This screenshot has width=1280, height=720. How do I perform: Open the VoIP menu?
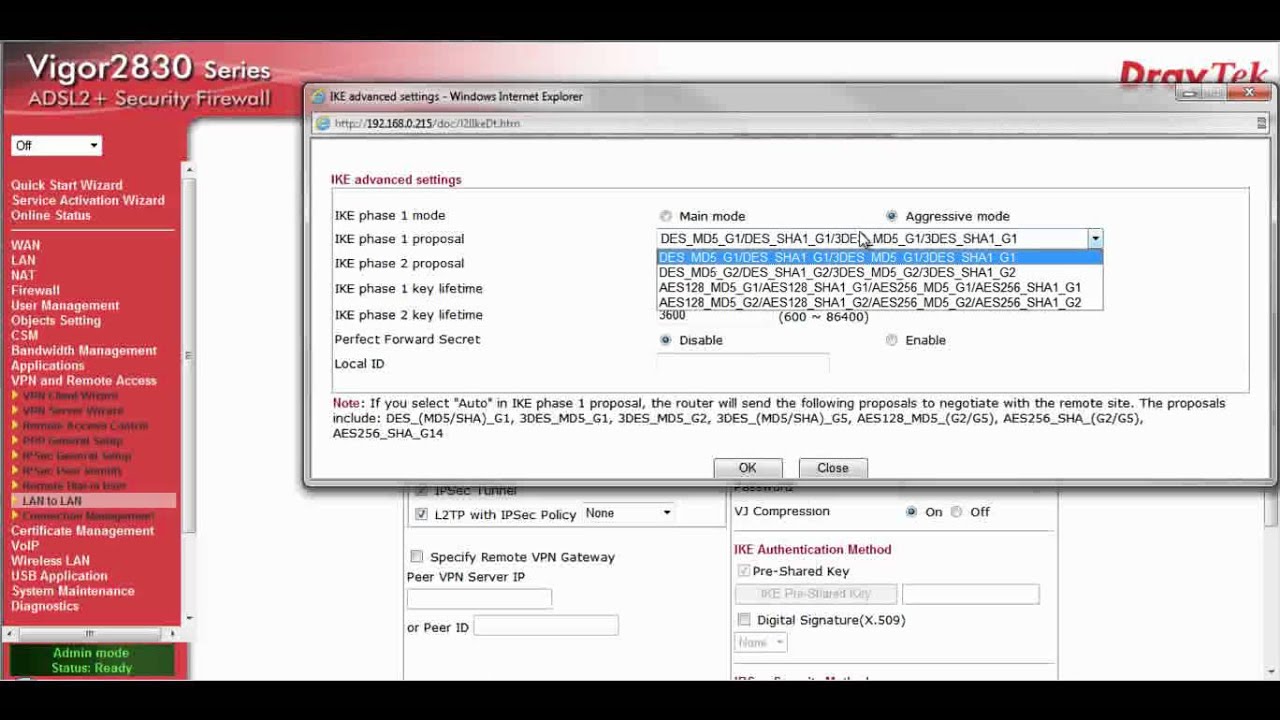point(25,545)
